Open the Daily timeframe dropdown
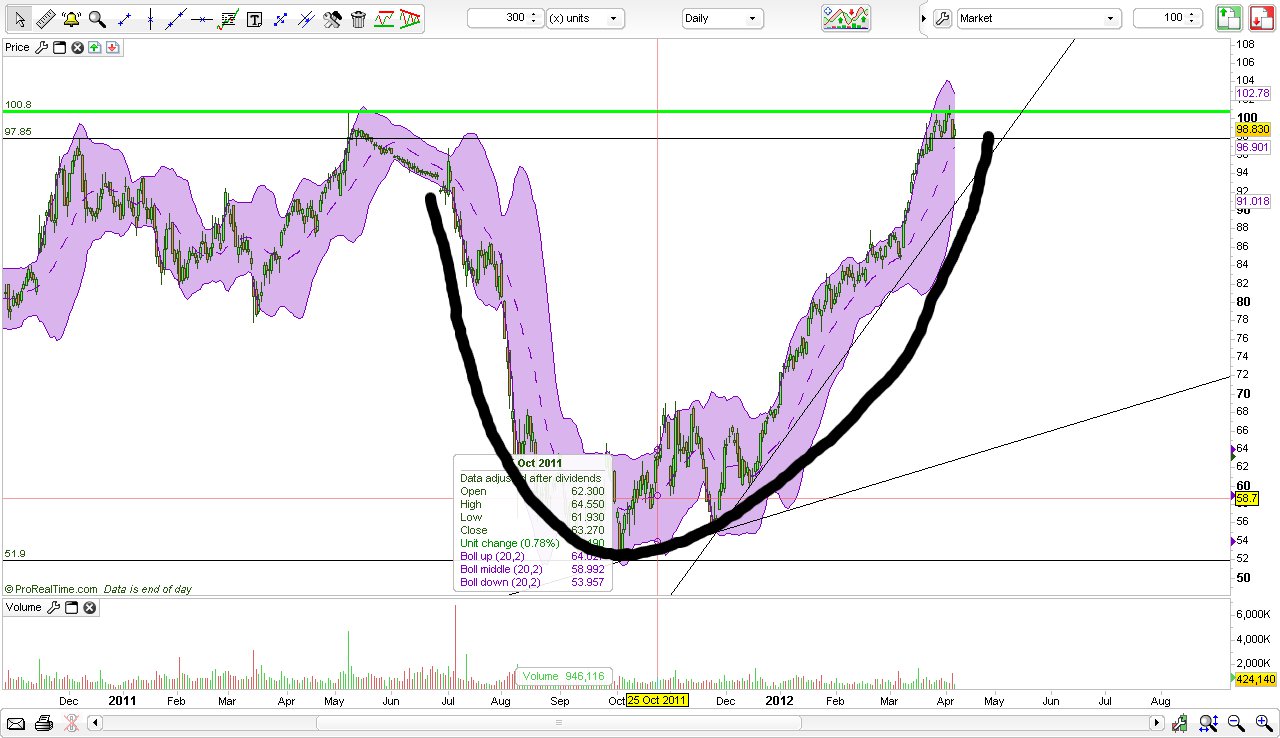 coord(722,18)
